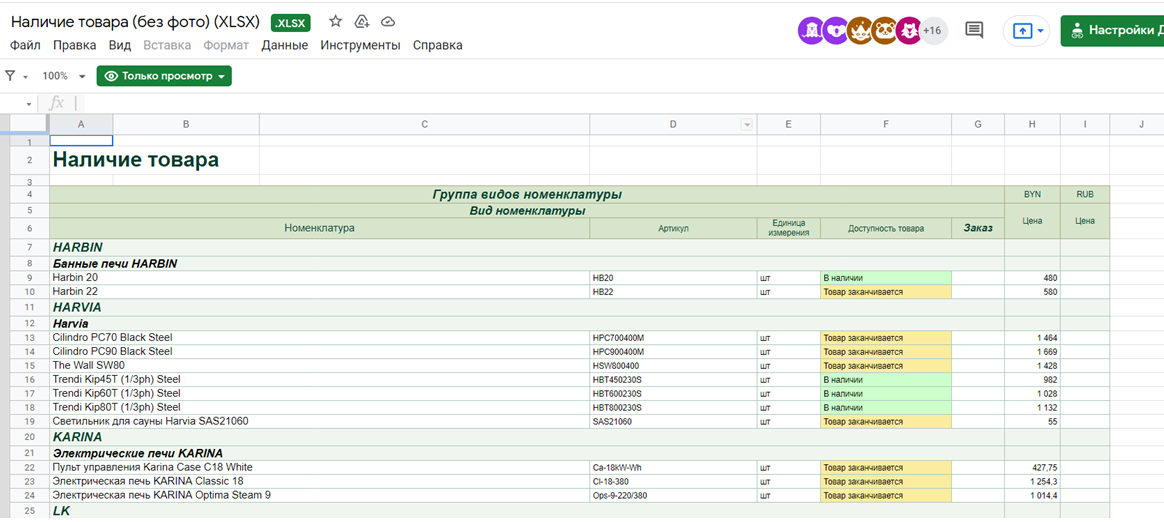Select the KARINA group row cell
Image resolution: width=1164 pixels, height=522 pixels.
coord(526,437)
